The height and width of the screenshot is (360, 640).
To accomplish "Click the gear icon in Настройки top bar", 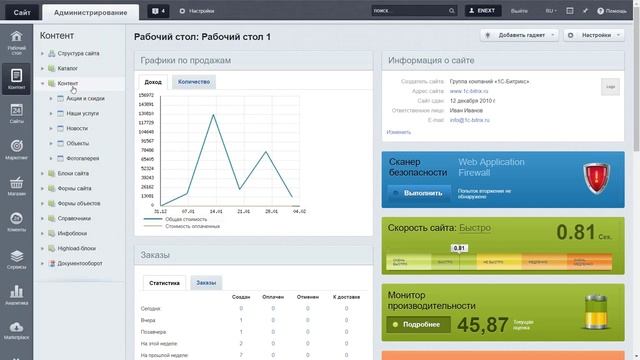I will pyautogui.click(x=182, y=11).
